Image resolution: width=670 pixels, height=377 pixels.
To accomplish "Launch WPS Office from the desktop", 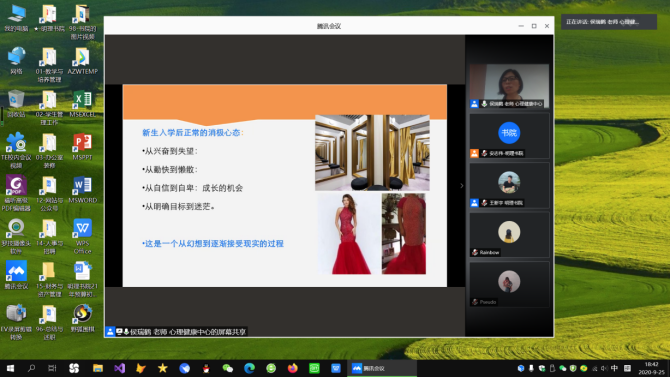I will [x=82, y=236].
